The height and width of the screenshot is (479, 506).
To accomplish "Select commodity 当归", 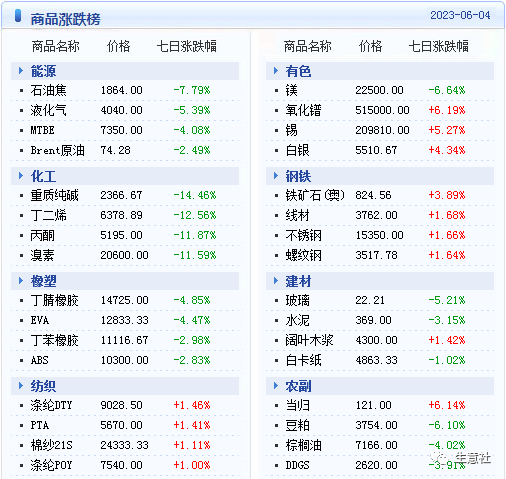I will tap(297, 405).
